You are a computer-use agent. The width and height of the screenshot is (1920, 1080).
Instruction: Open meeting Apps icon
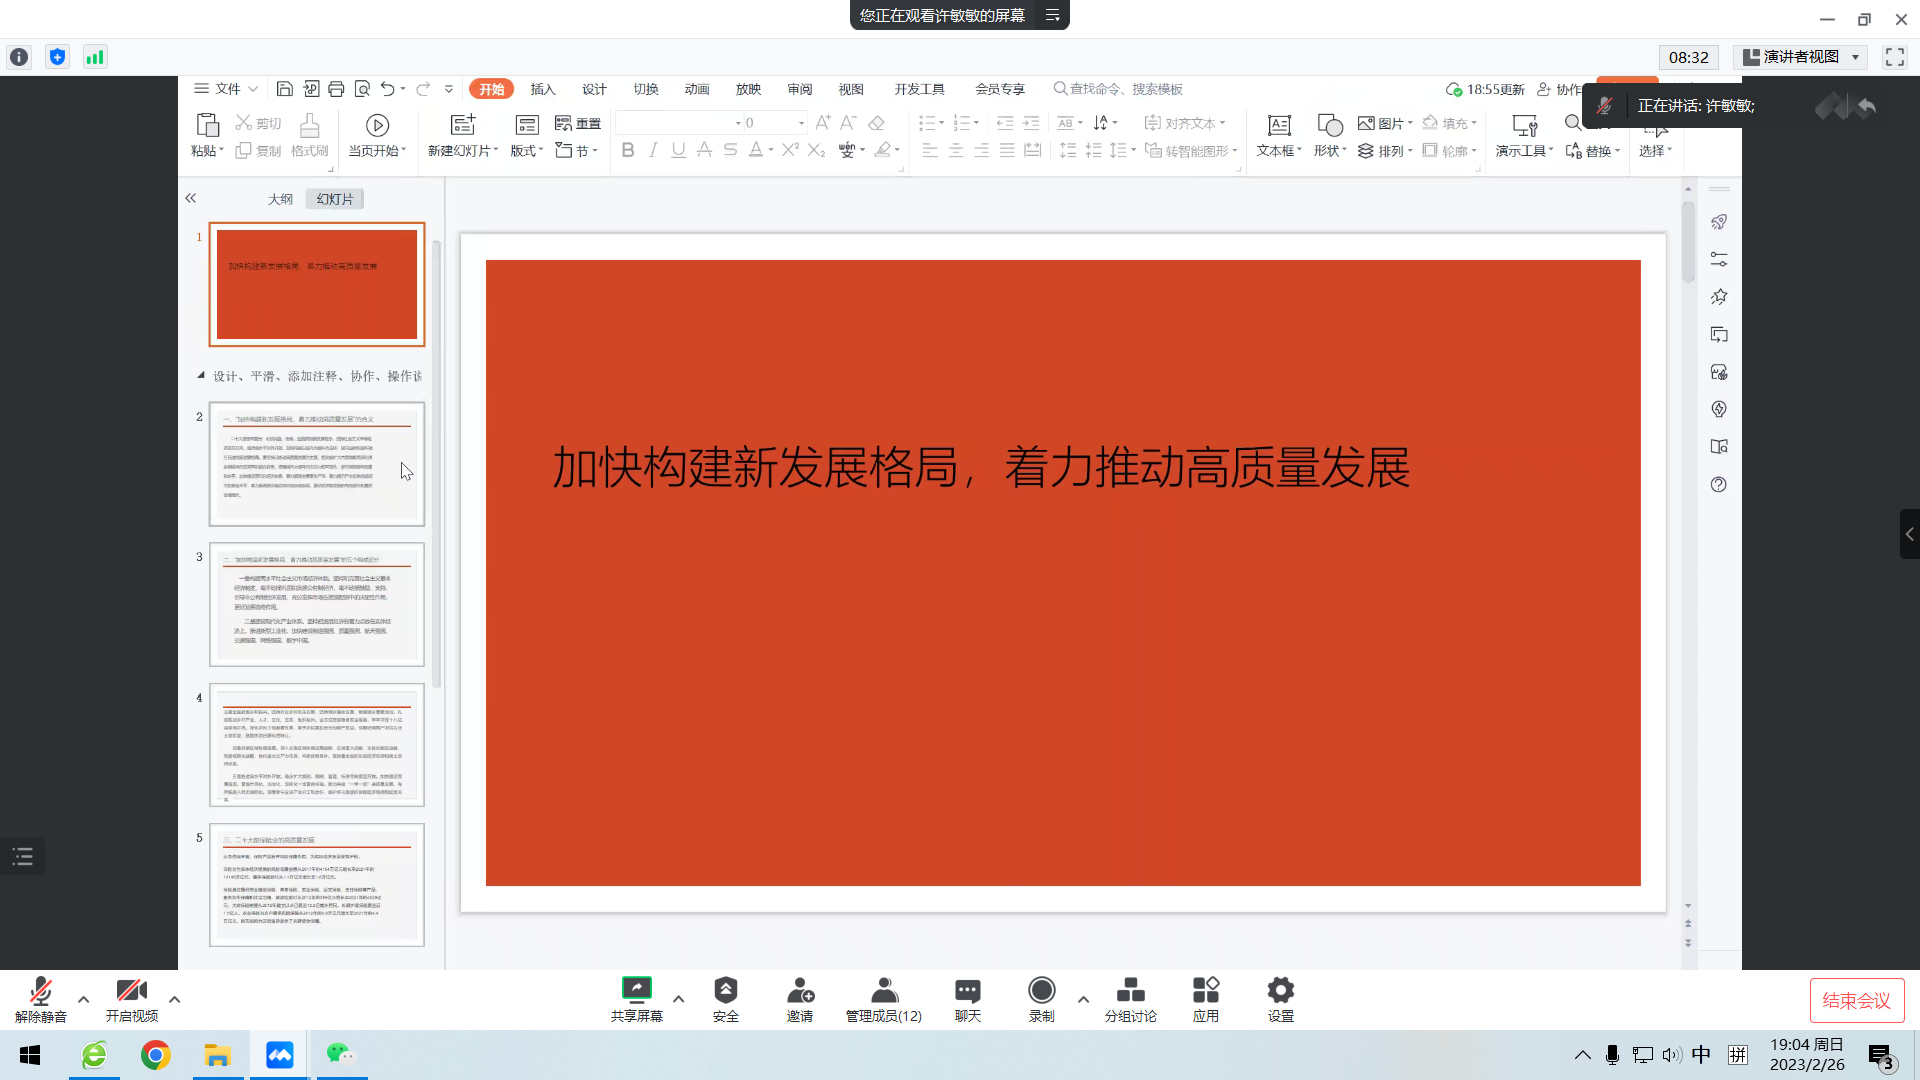(1206, 999)
